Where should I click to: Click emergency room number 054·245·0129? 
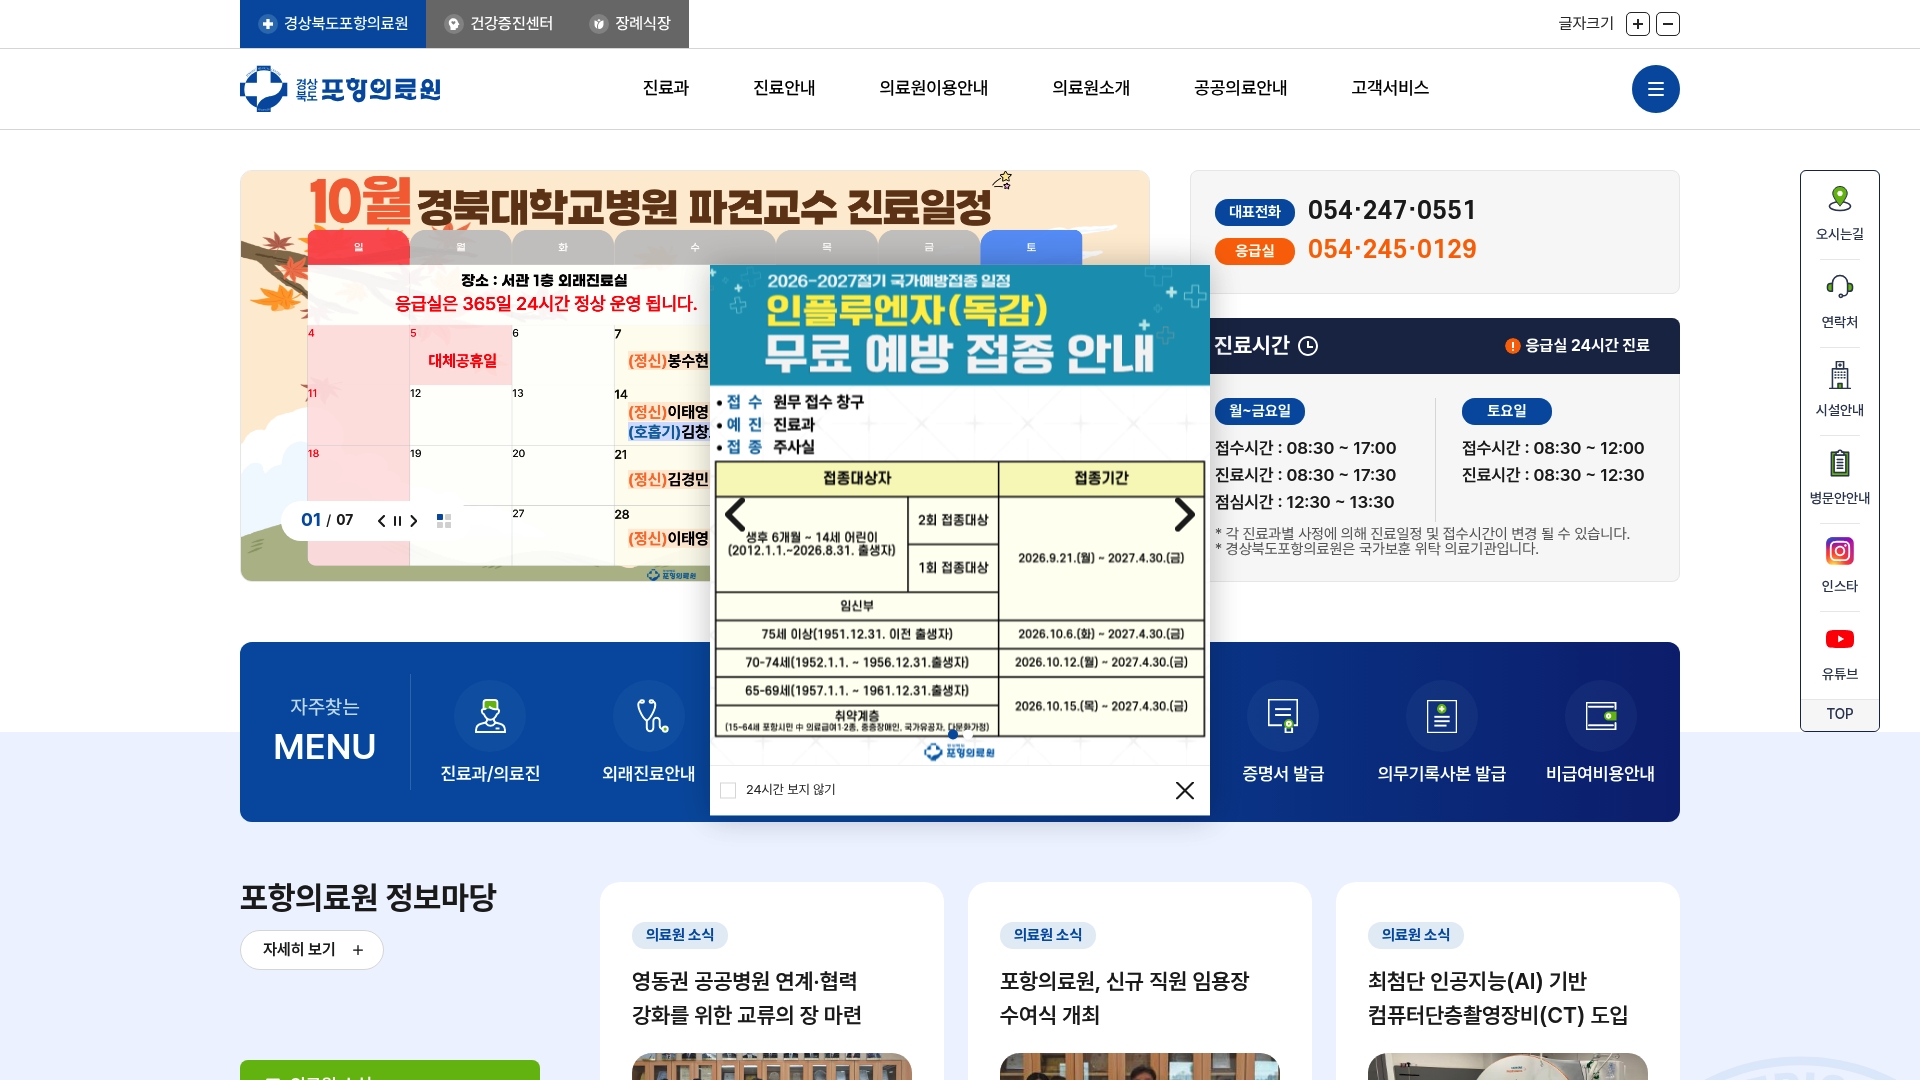coord(1392,249)
